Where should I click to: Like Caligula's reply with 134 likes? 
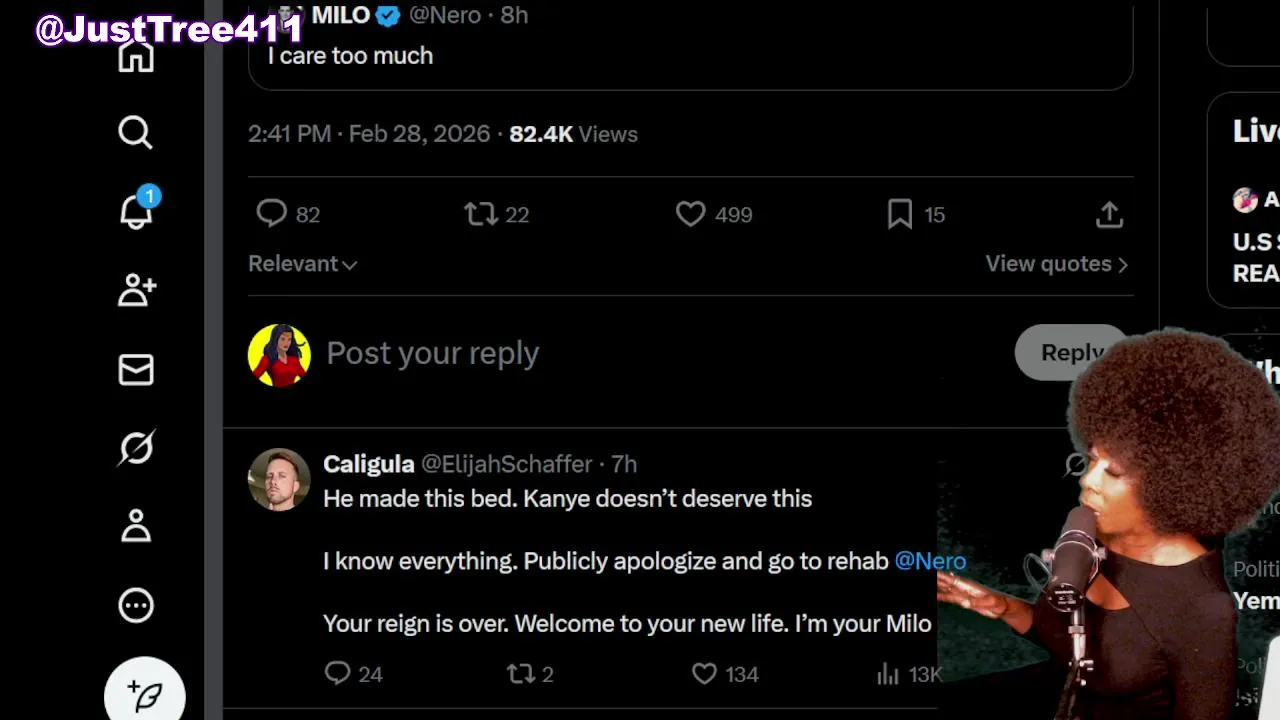point(705,674)
